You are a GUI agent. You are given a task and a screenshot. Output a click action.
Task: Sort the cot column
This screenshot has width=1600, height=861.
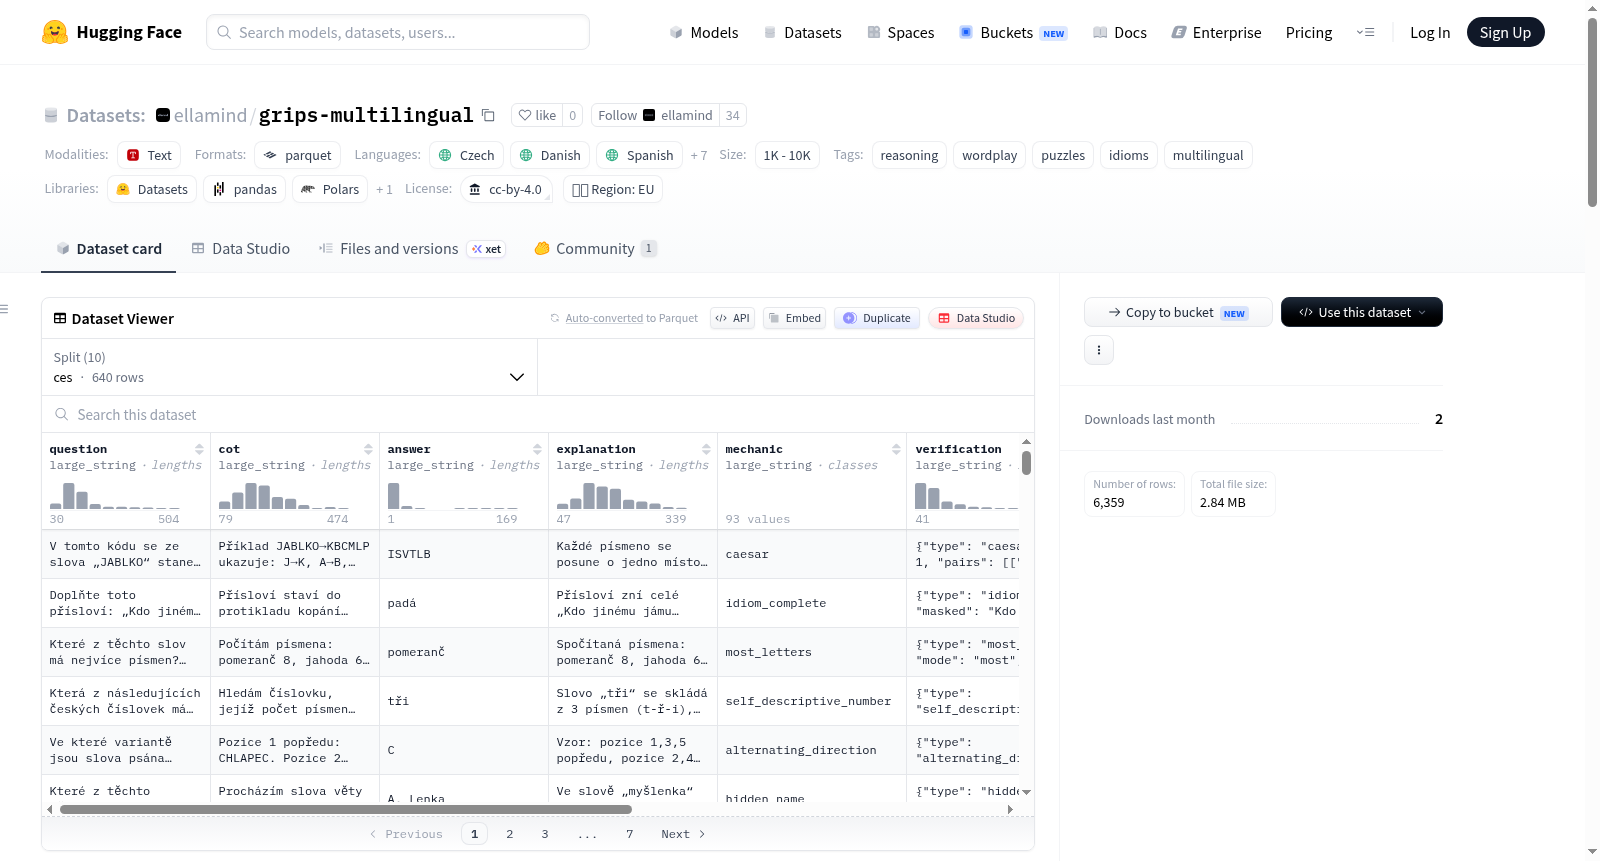pos(368,449)
